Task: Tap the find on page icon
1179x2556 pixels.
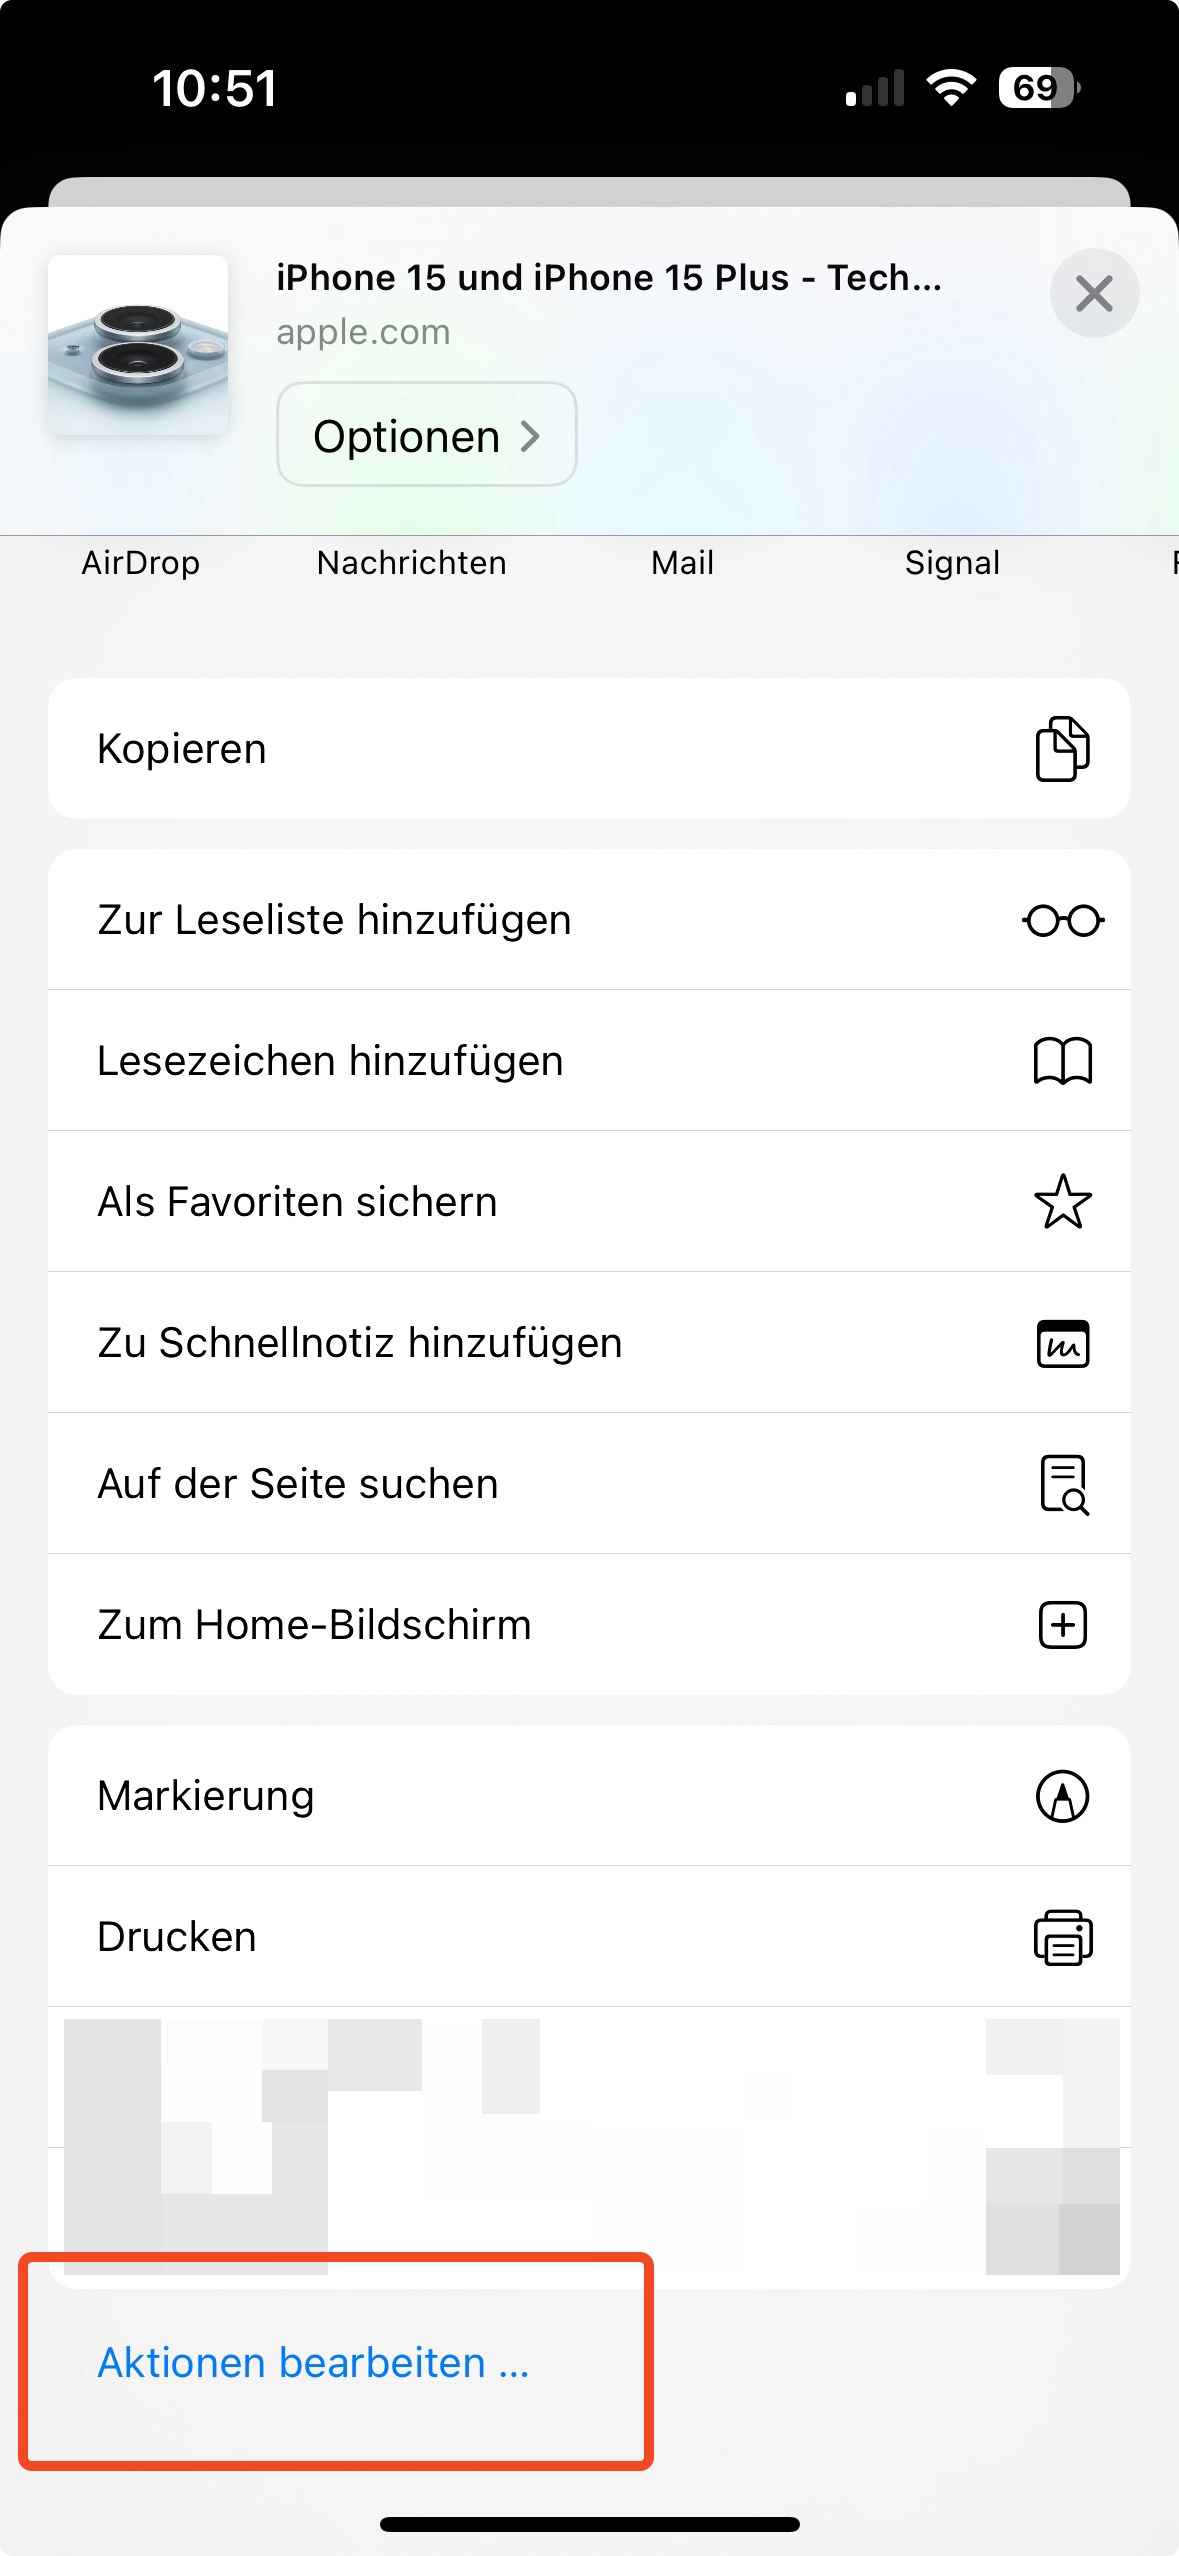Action: (x=1062, y=1484)
